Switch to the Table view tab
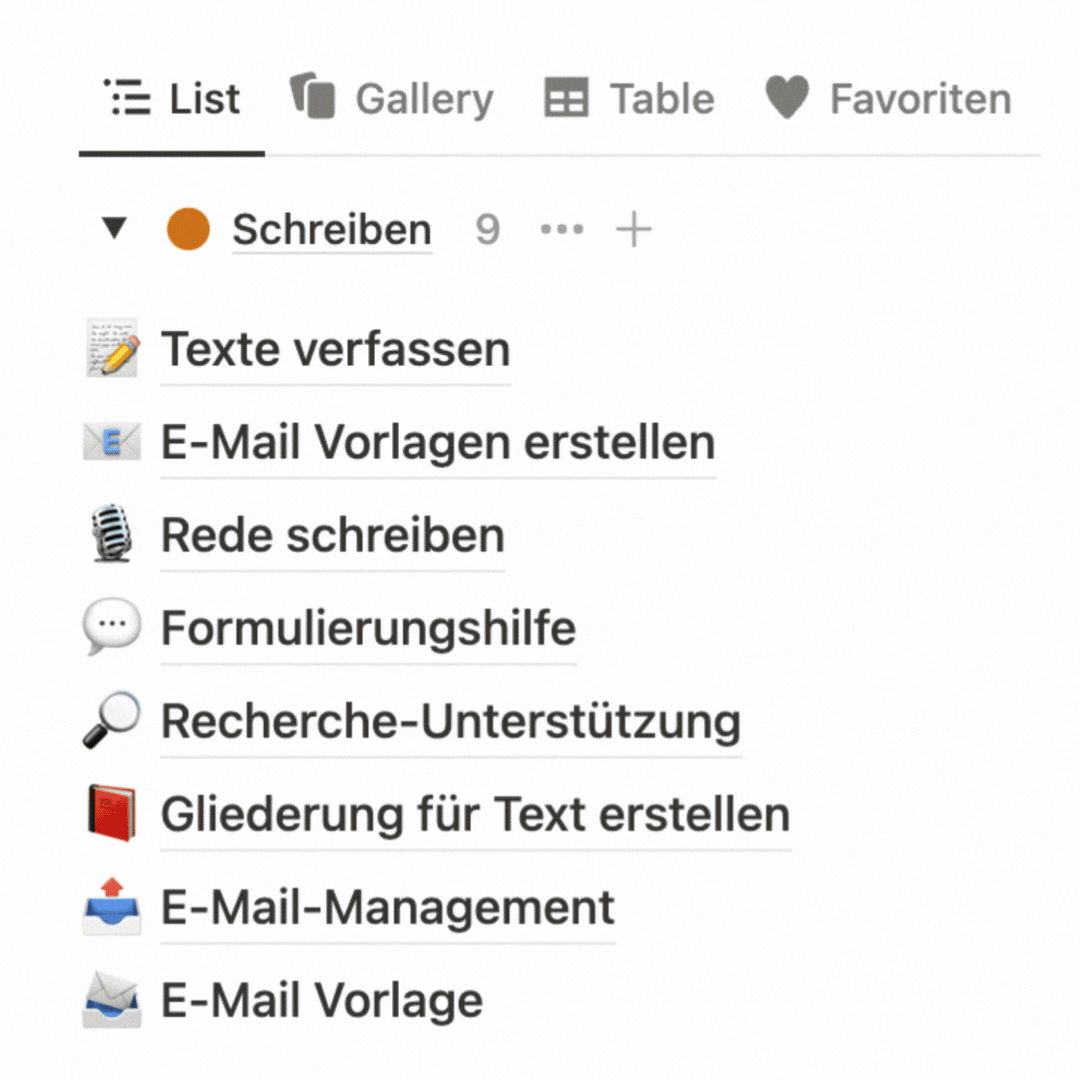Screen dimensions: 1080x1080 (630, 99)
